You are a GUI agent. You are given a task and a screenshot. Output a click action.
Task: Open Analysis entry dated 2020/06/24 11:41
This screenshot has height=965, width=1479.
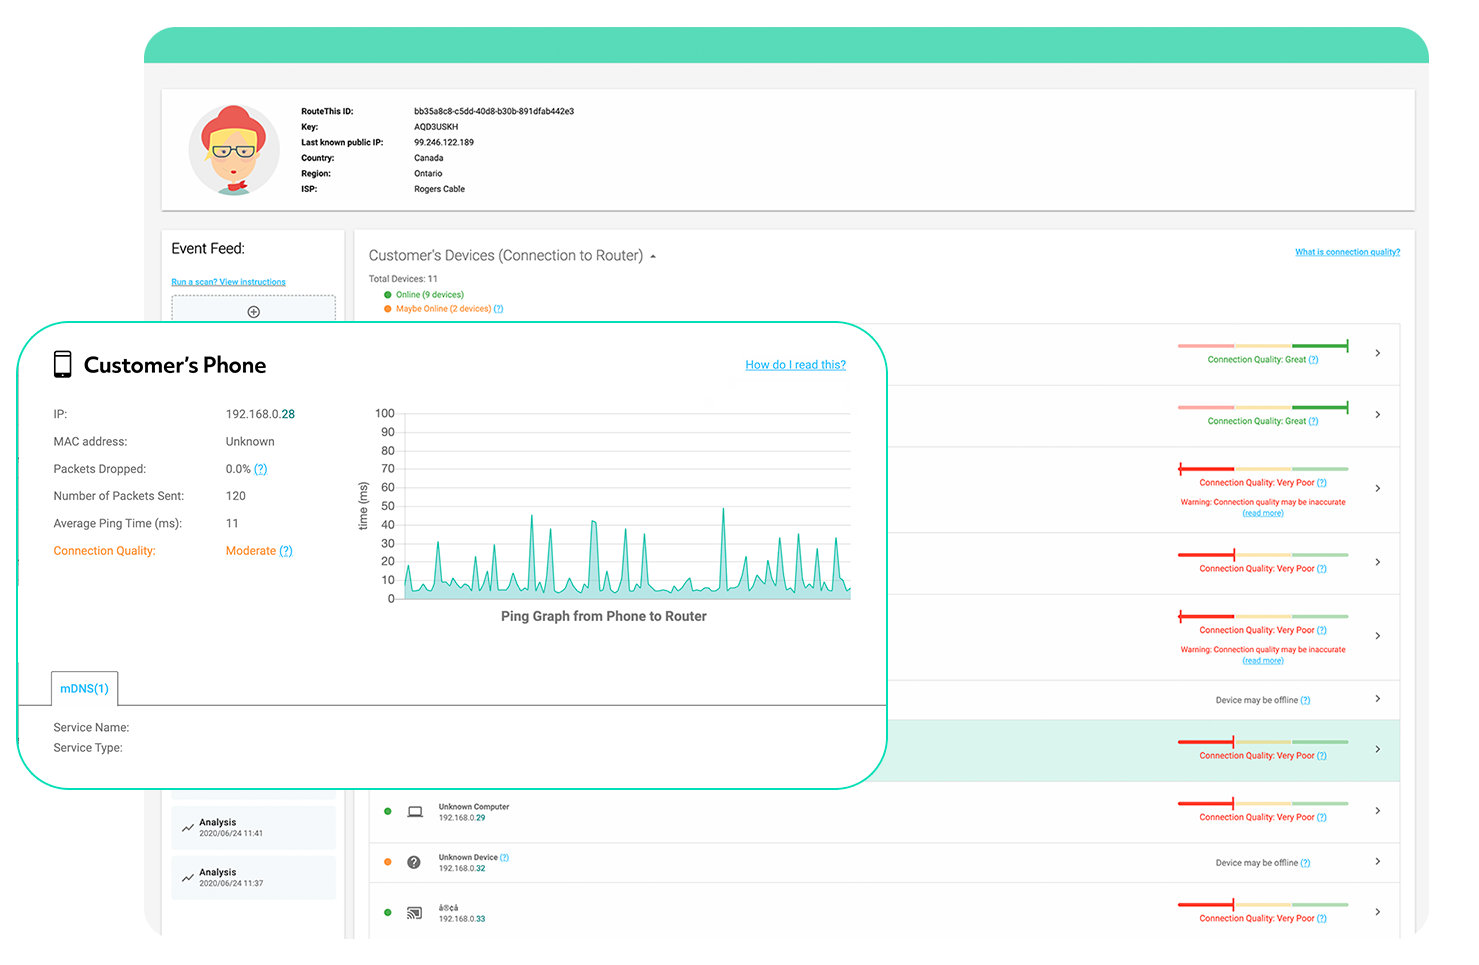coord(253,827)
